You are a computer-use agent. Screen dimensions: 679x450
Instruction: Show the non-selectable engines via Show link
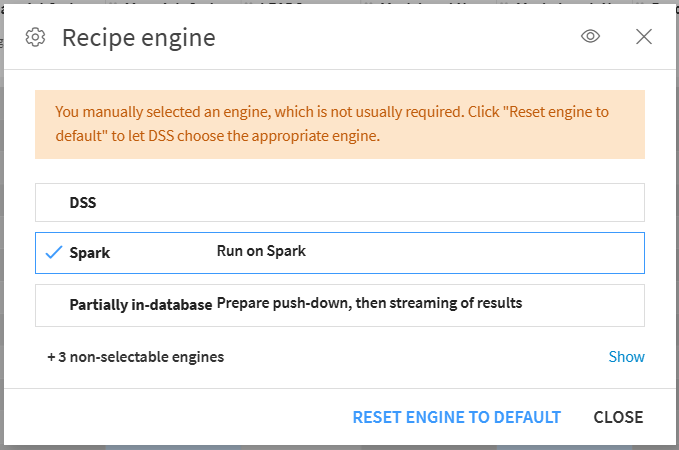626,357
